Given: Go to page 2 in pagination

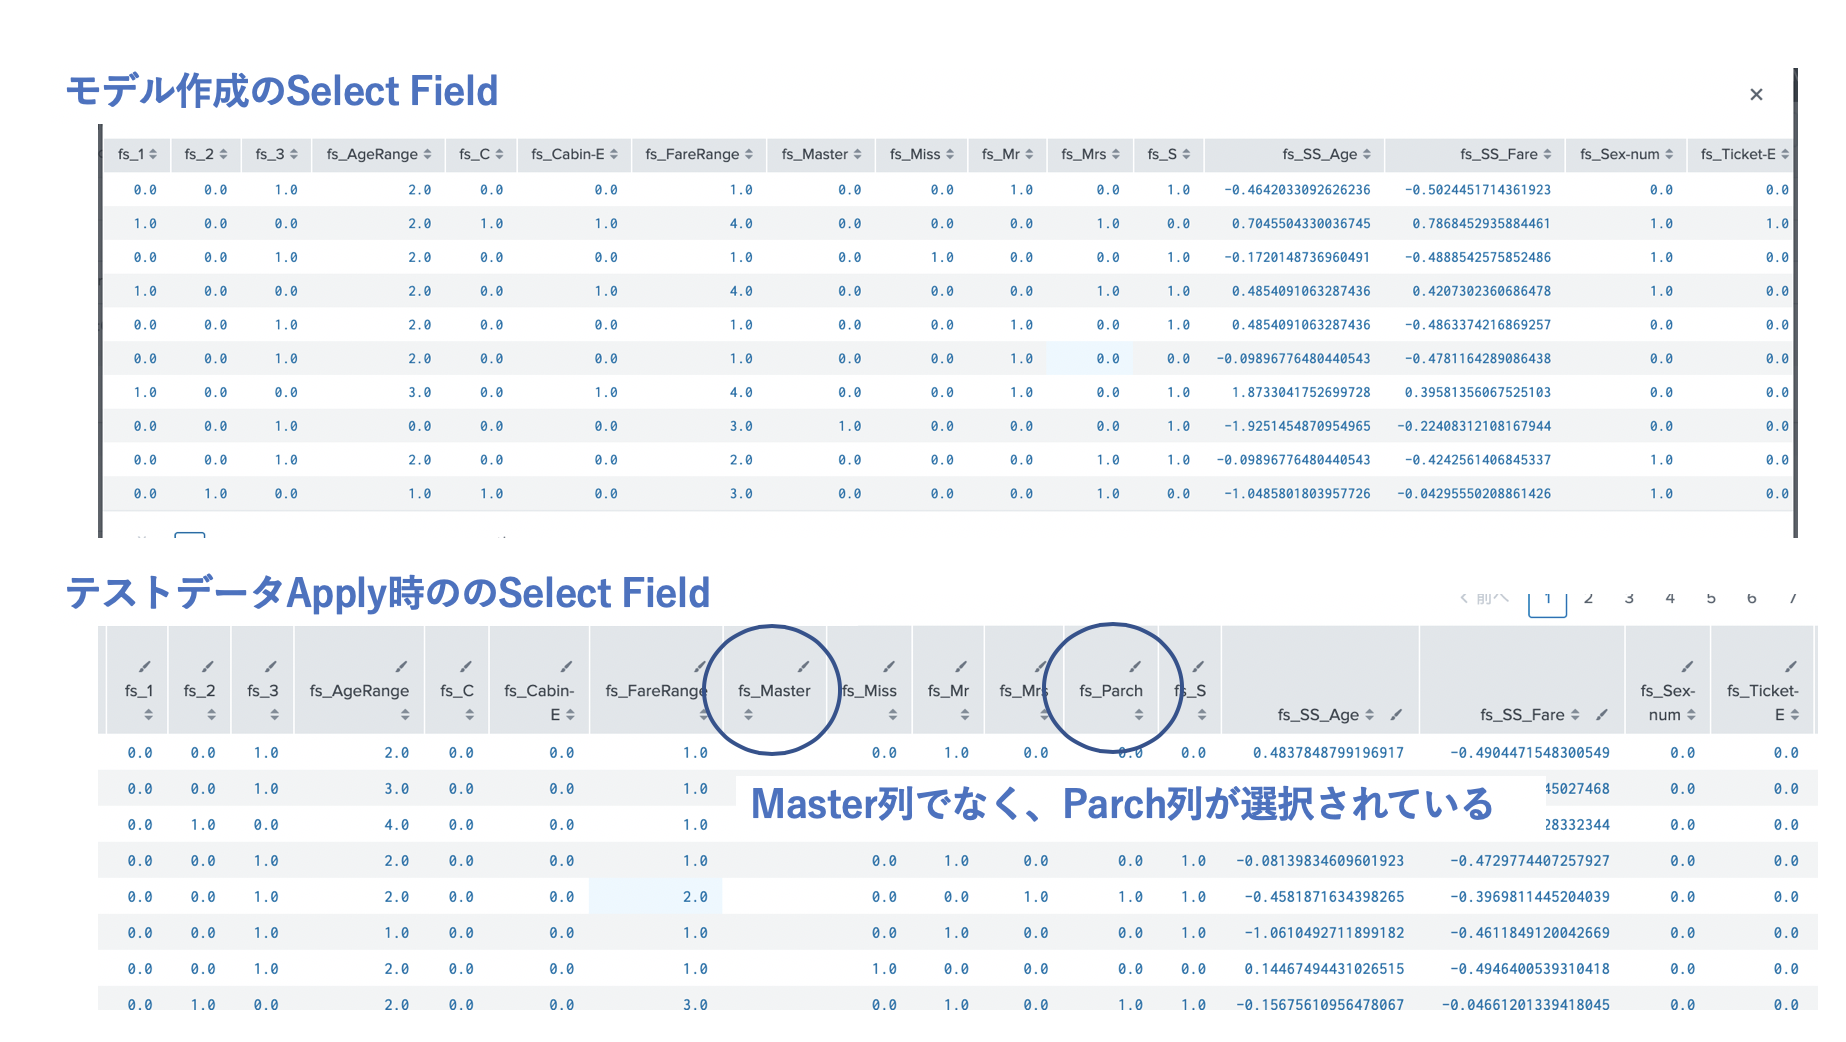Looking at the screenshot, I should tap(1588, 598).
